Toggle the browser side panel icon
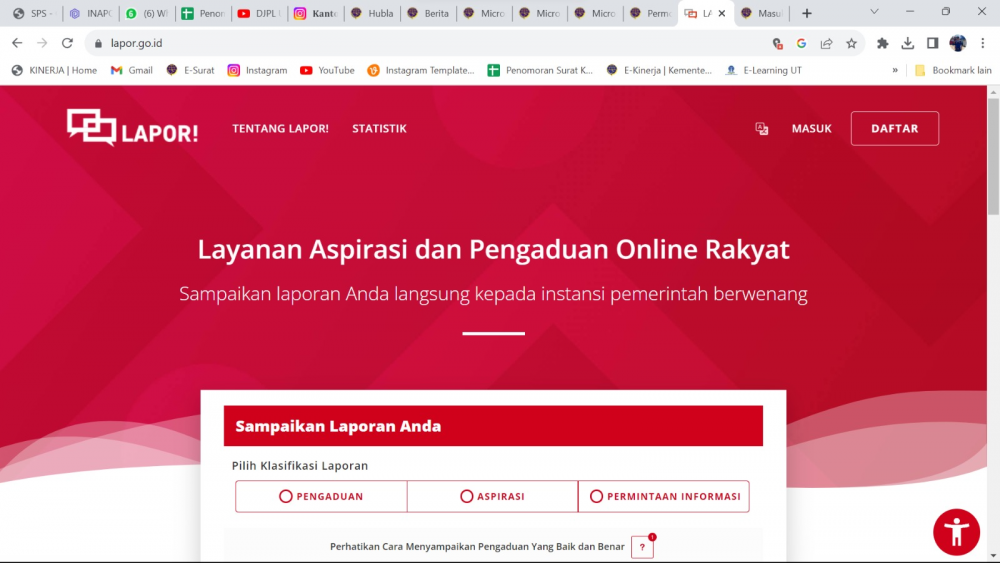The width and height of the screenshot is (1000, 563). click(x=932, y=43)
